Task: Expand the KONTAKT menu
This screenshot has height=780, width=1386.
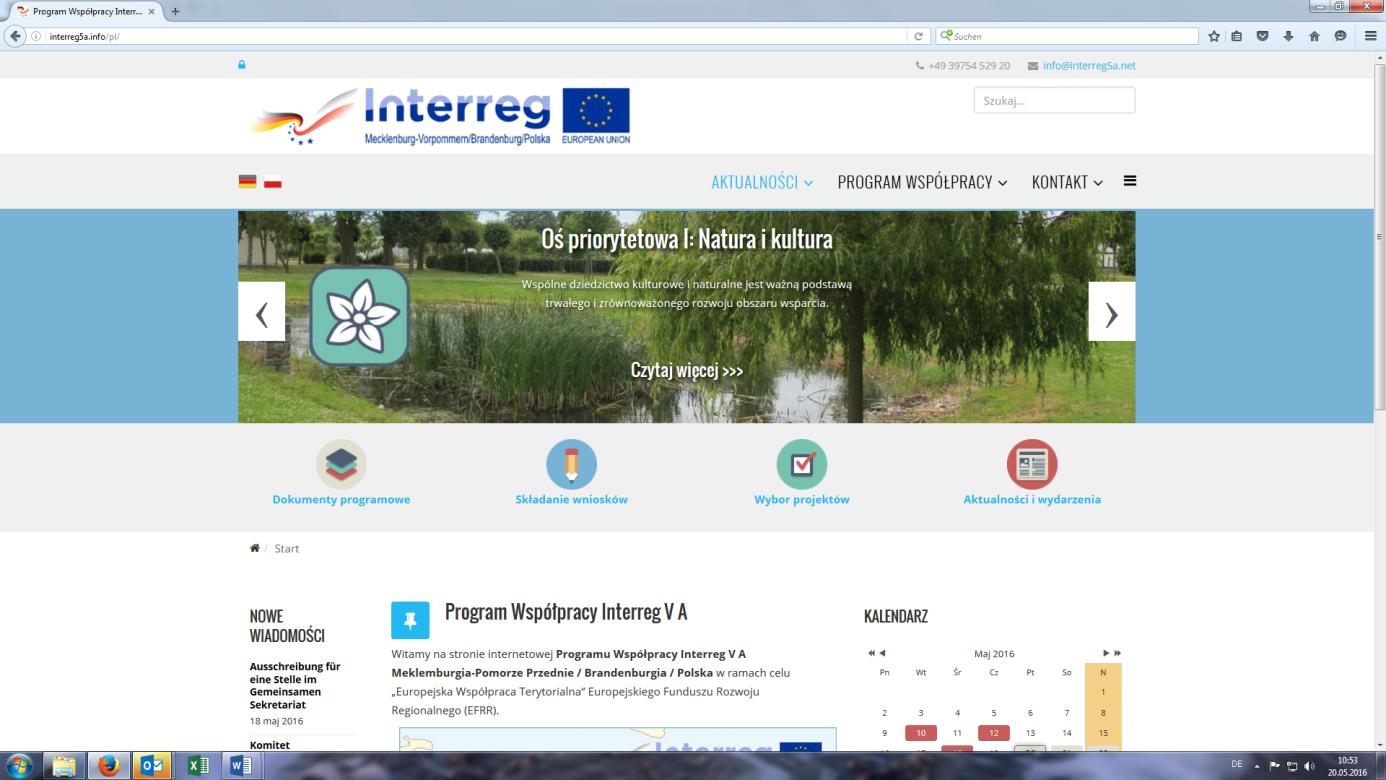Action: pos(1067,182)
